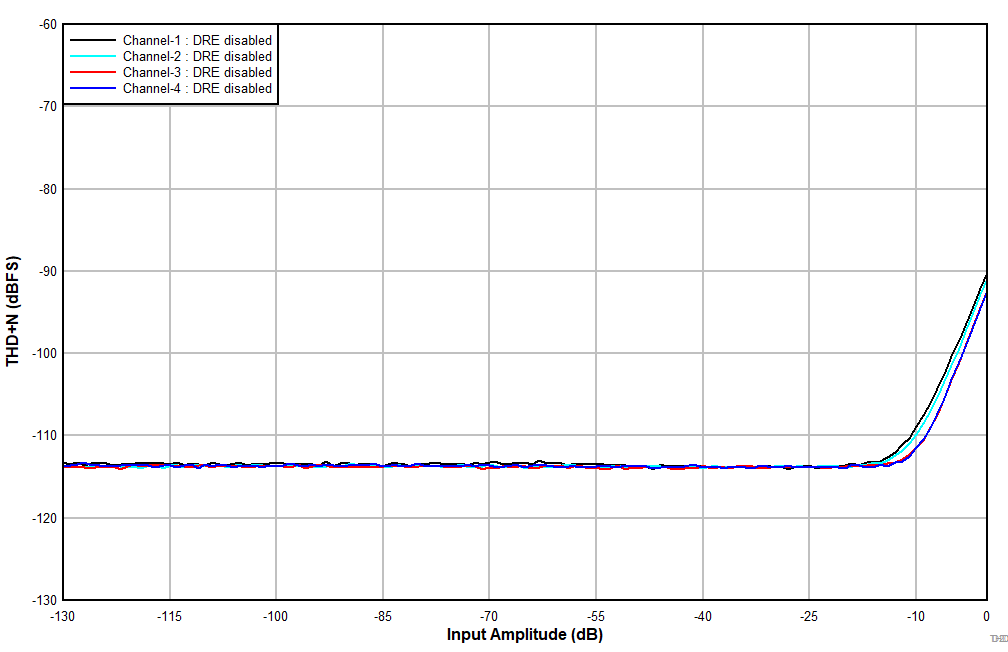The width and height of the screenshot is (1008, 652).
Task: Select the cyan Channel-2 legend line sample
Action: coord(92,56)
